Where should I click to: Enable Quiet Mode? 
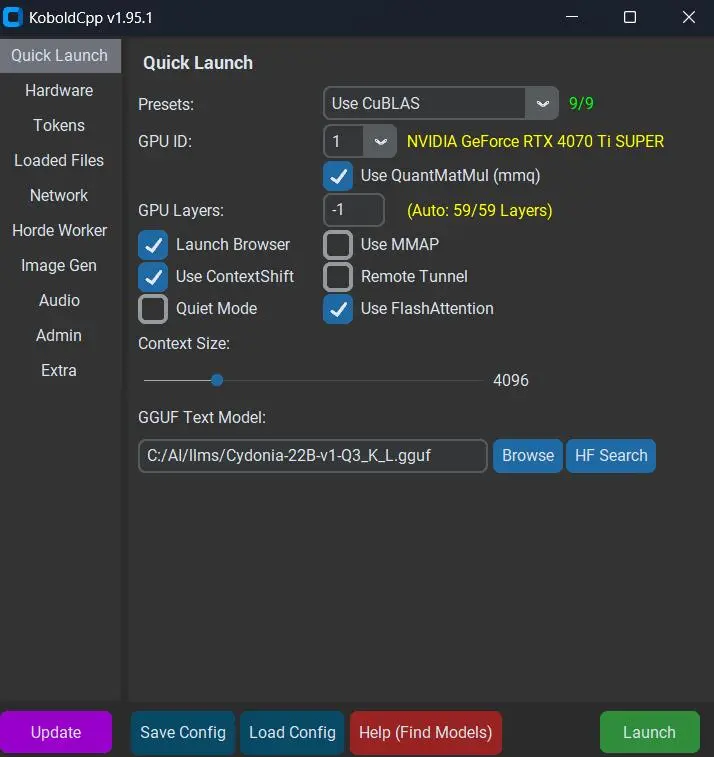pos(153,308)
